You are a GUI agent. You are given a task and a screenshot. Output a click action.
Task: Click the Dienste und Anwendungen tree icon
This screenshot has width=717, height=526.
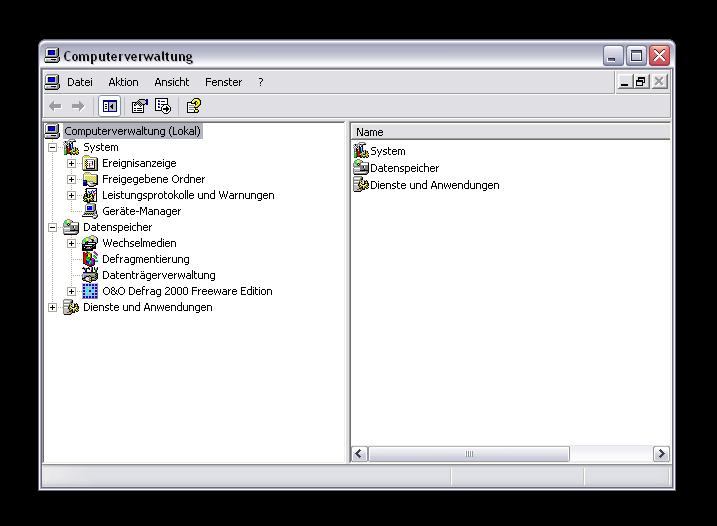coord(71,307)
